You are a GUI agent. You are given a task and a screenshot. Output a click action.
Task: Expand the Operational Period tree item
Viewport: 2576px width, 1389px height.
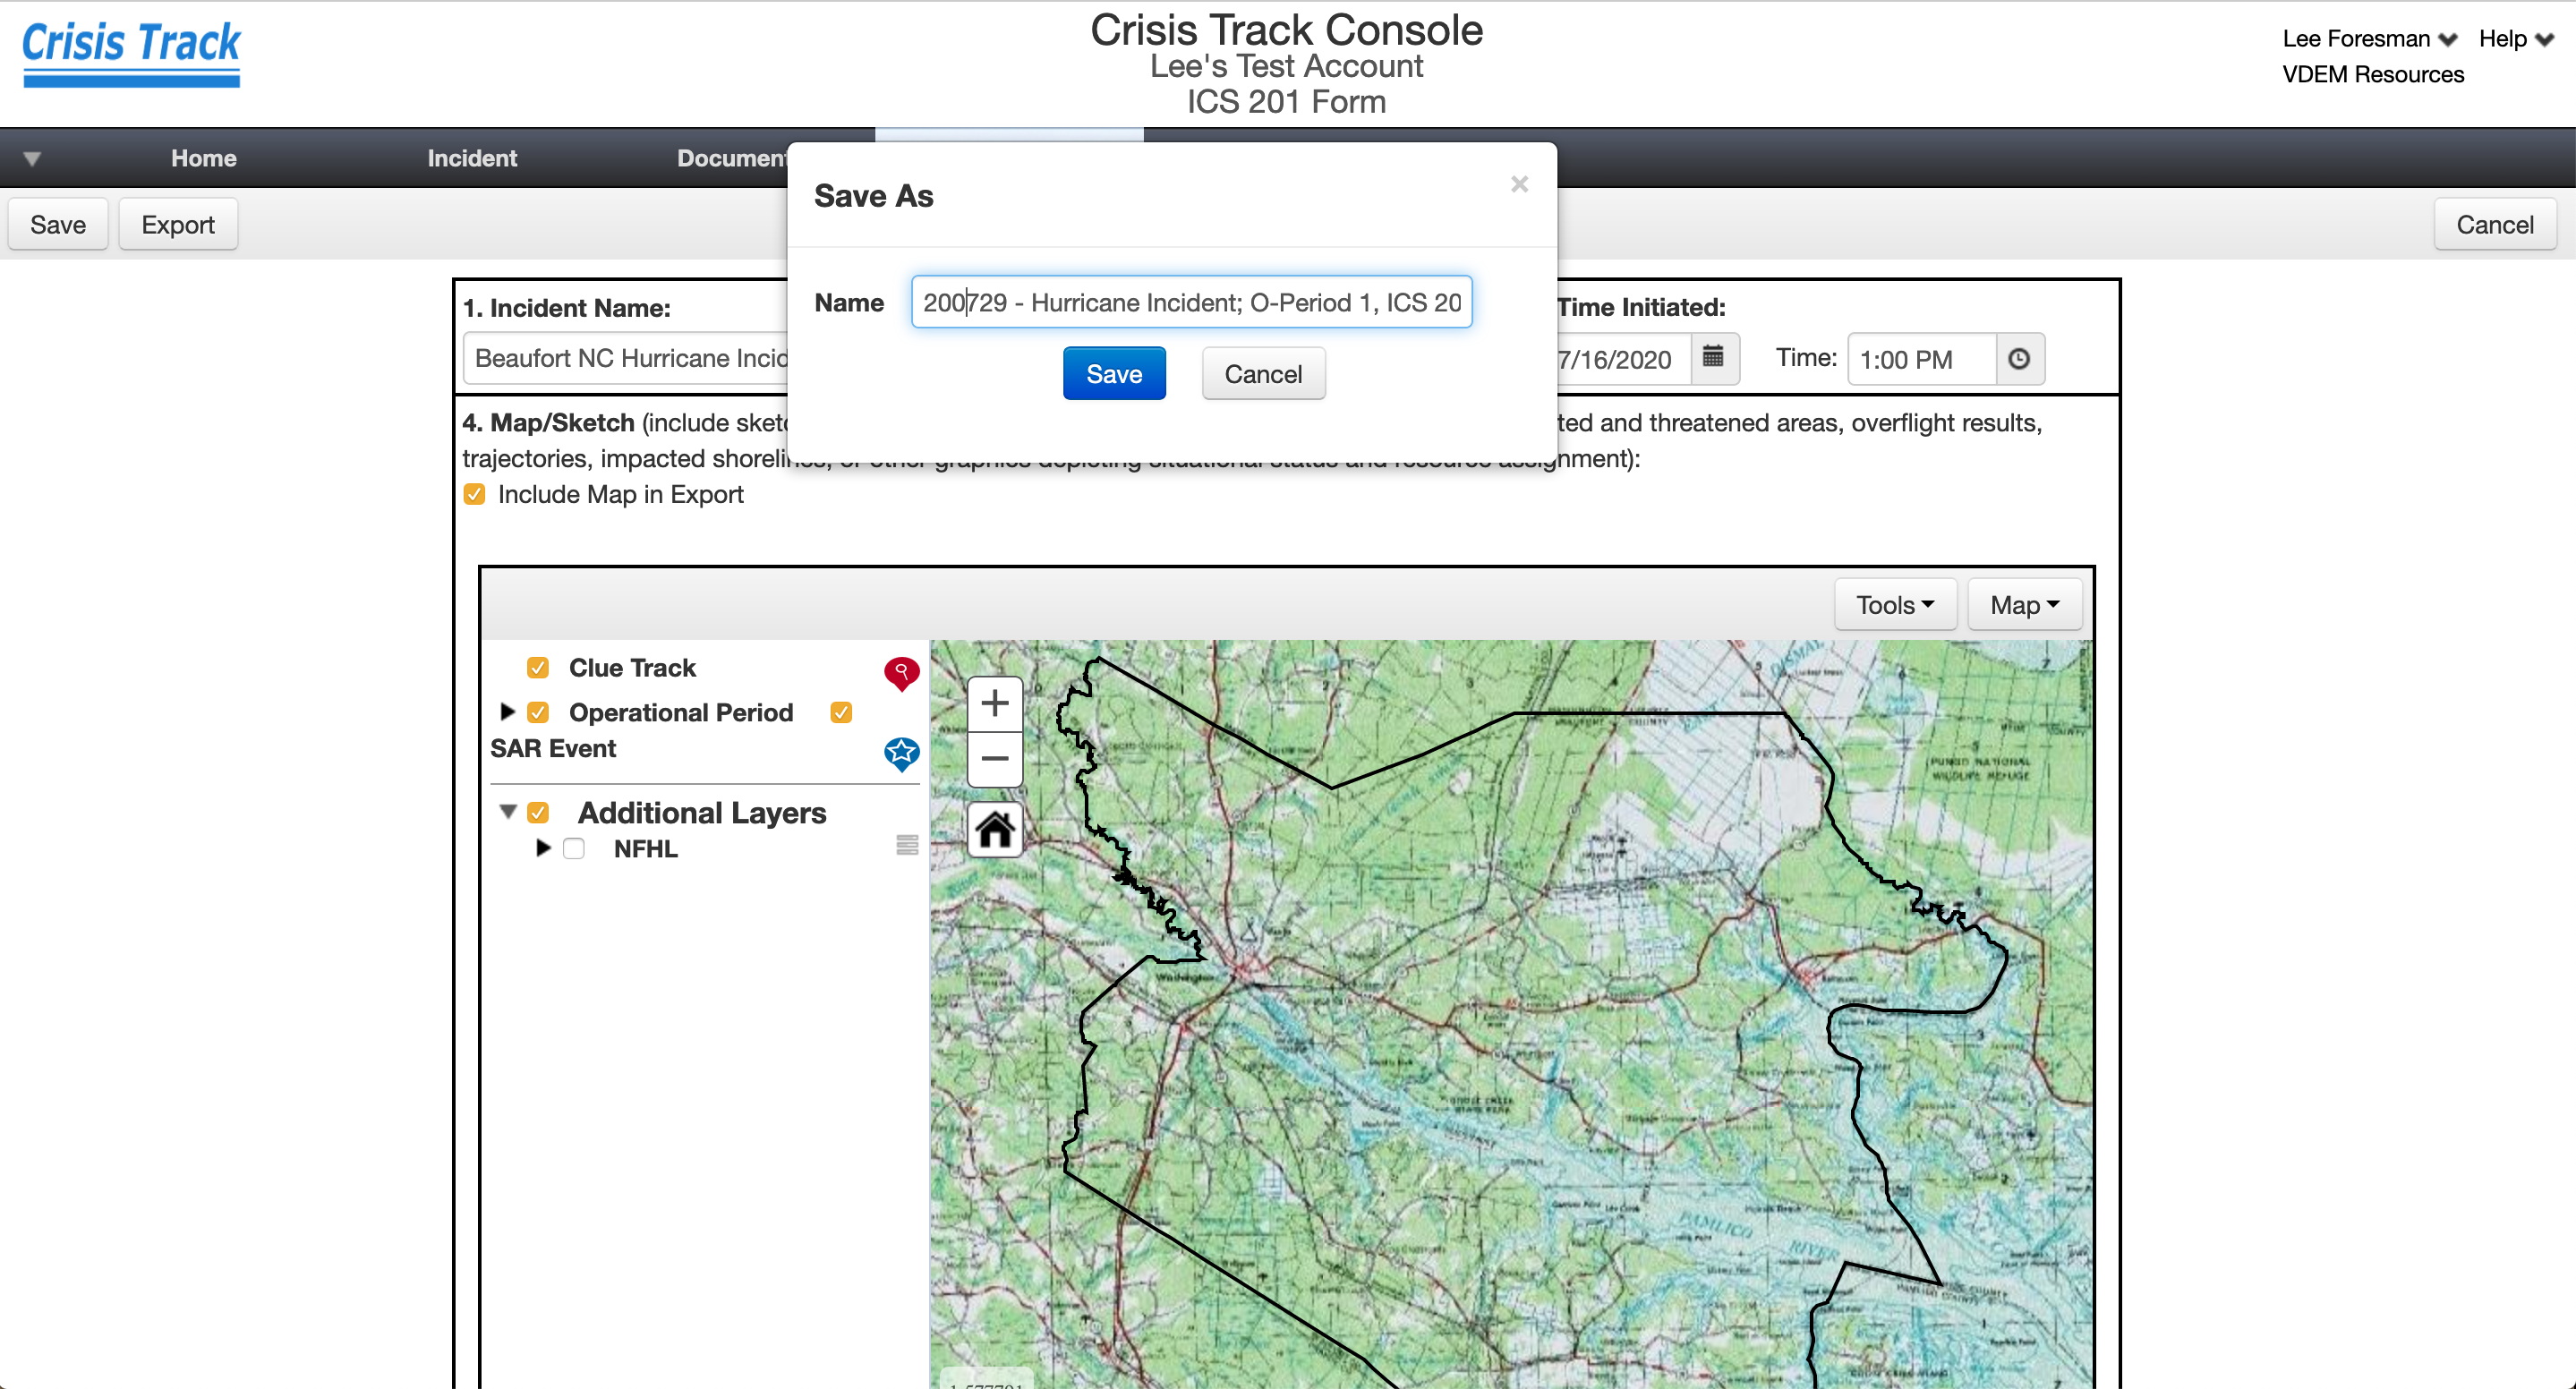507,711
